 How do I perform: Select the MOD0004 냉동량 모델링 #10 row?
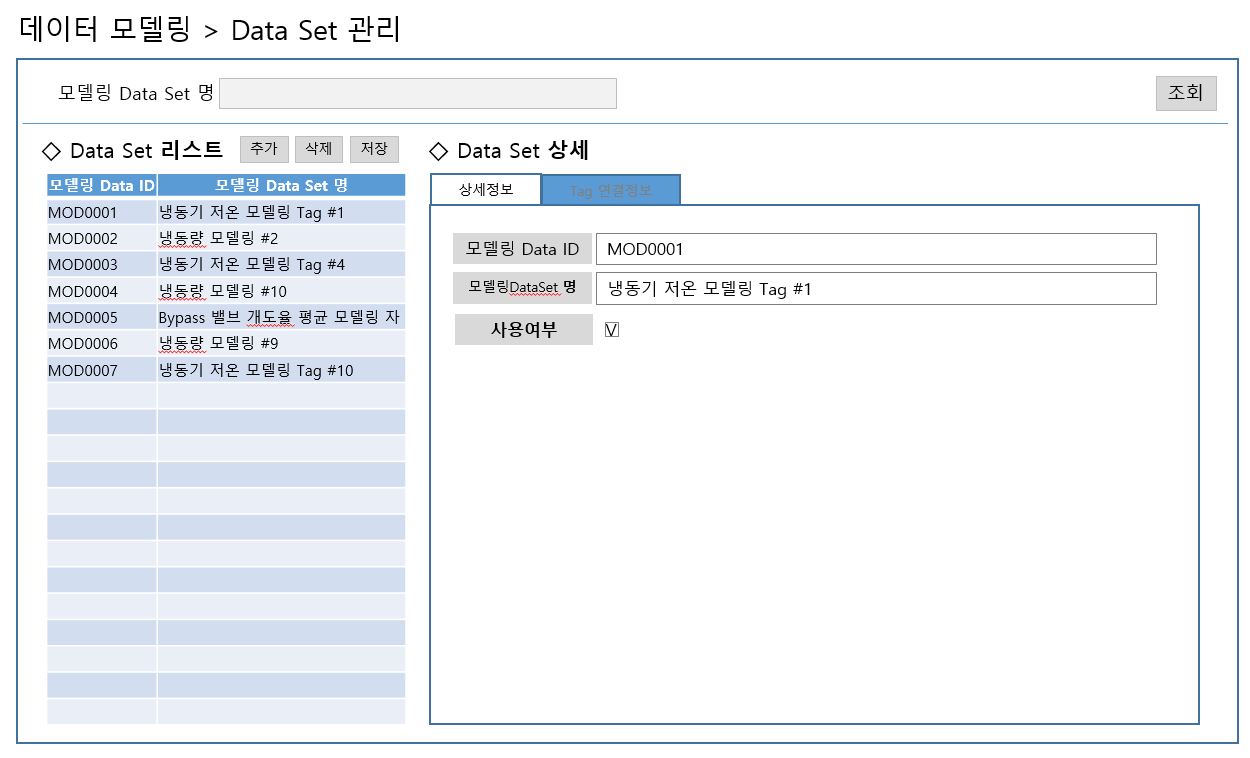click(225, 292)
